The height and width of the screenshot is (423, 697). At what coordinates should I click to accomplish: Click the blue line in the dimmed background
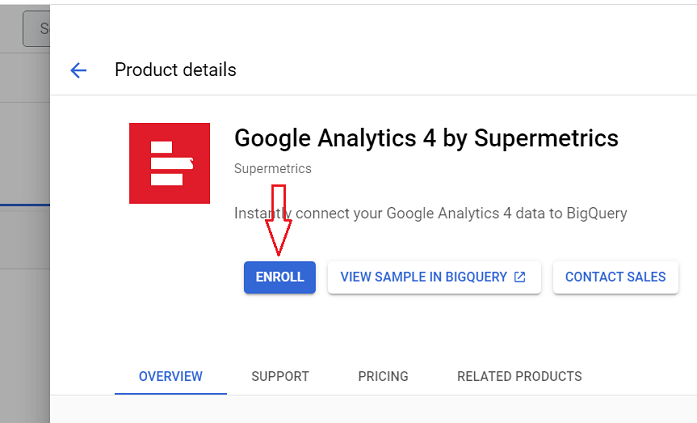pyautogui.click(x=24, y=204)
